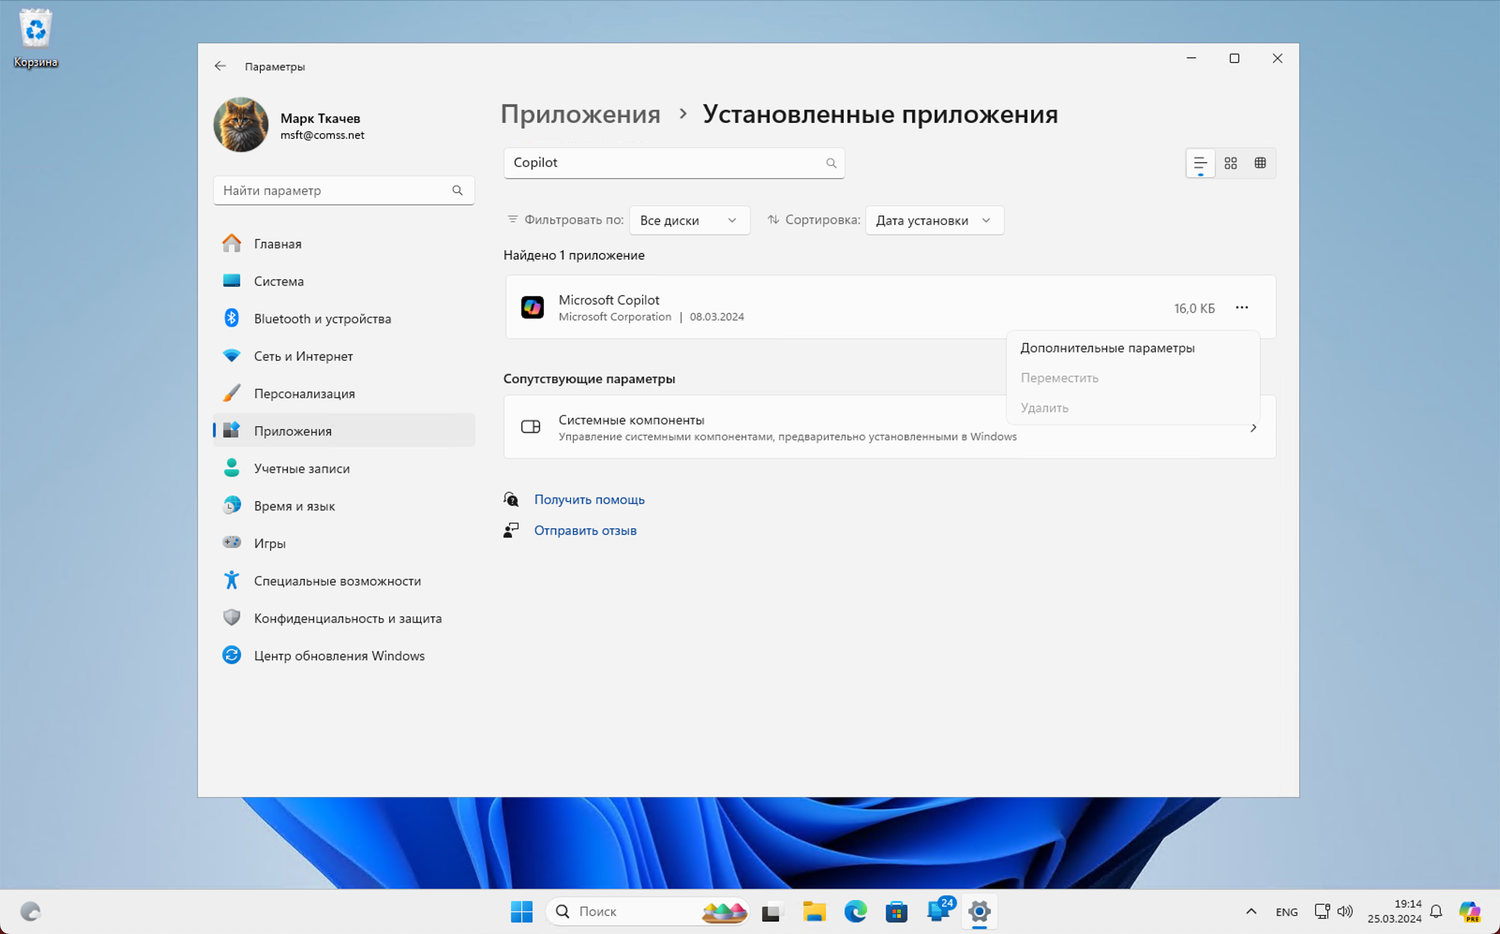Launch Microsoft Edge from the taskbar

(x=856, y=911)
